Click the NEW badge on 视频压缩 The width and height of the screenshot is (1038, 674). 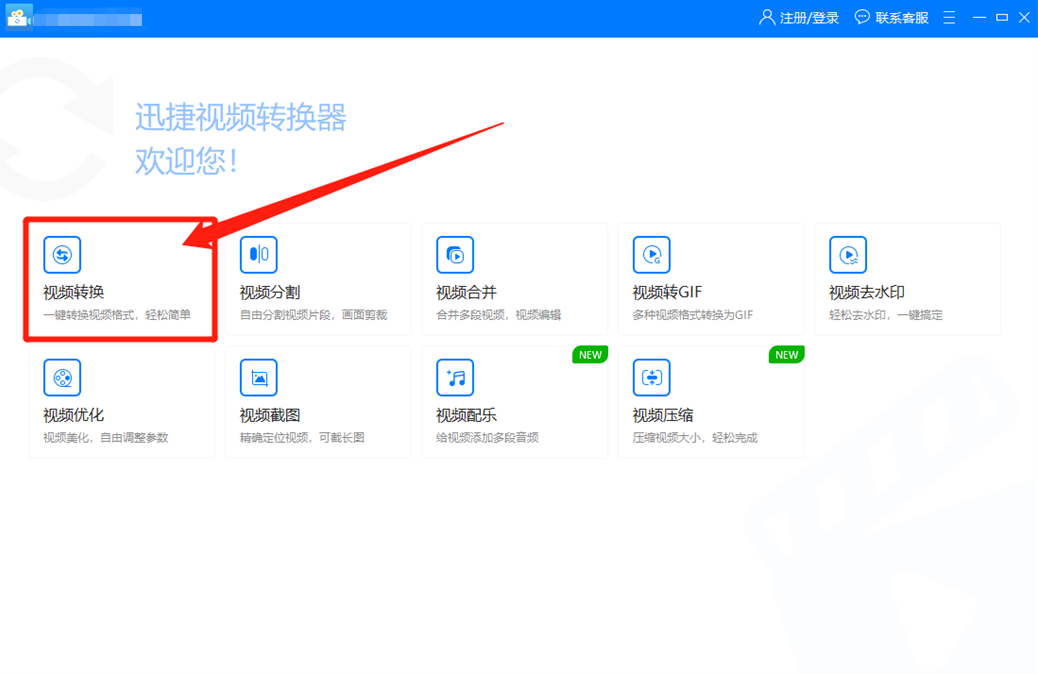786,355
